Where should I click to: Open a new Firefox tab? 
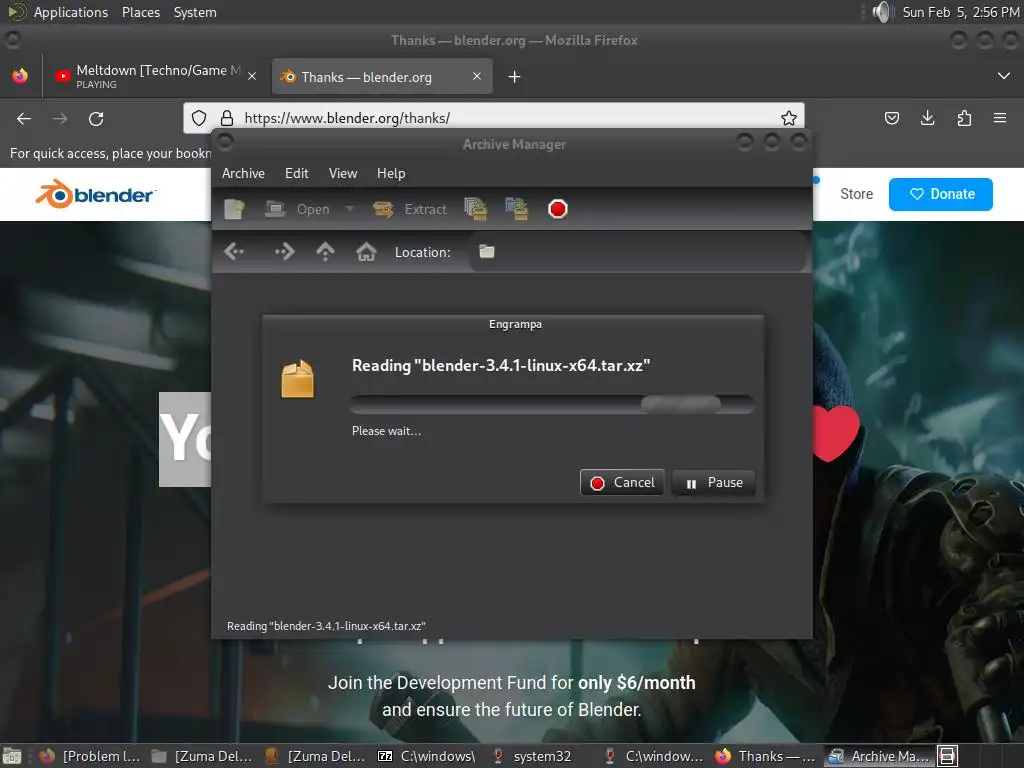click(515, 77)
